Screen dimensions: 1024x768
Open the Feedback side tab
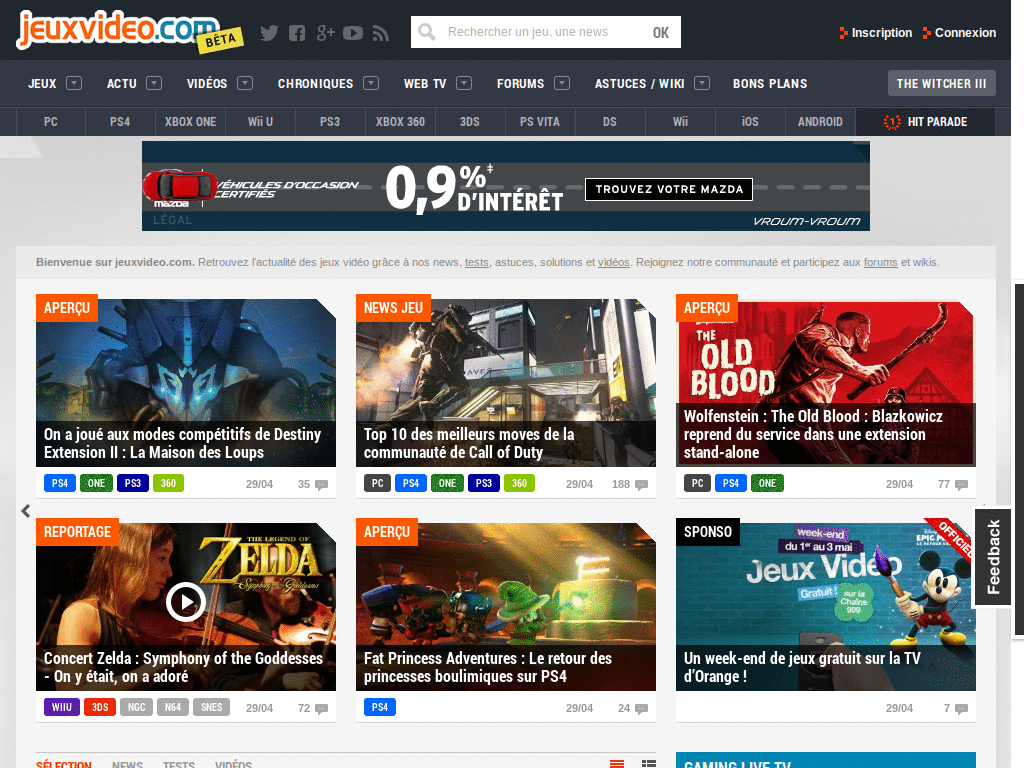(x=993, y=556)
